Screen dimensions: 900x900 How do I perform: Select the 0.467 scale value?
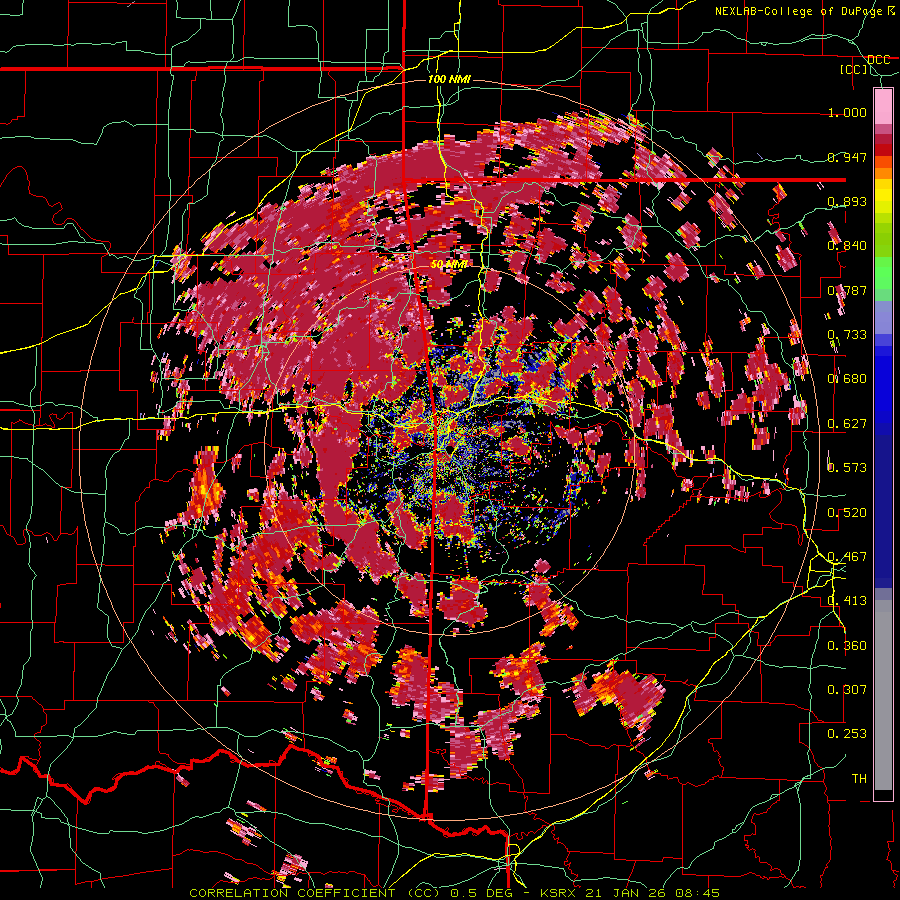(847, 557)
